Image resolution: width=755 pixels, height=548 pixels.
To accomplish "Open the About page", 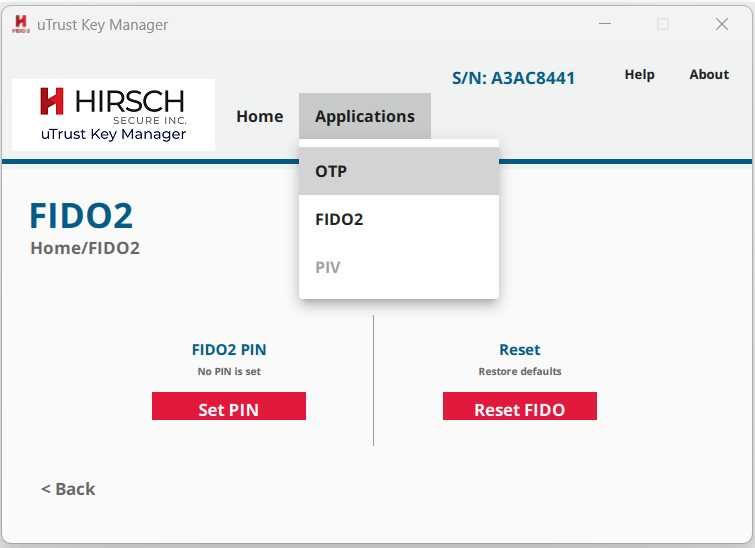I will [x=709, y=74].
